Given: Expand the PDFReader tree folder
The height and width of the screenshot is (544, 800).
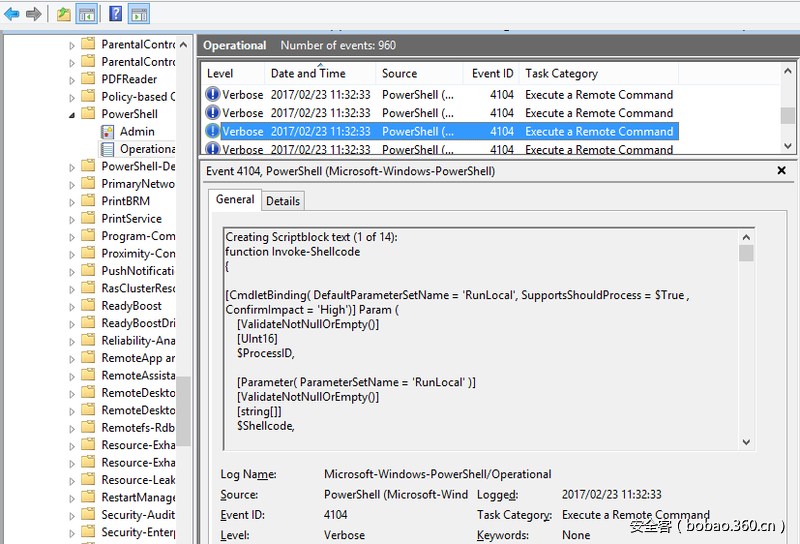Looking at the screenshot, I should tap(72, 80).
